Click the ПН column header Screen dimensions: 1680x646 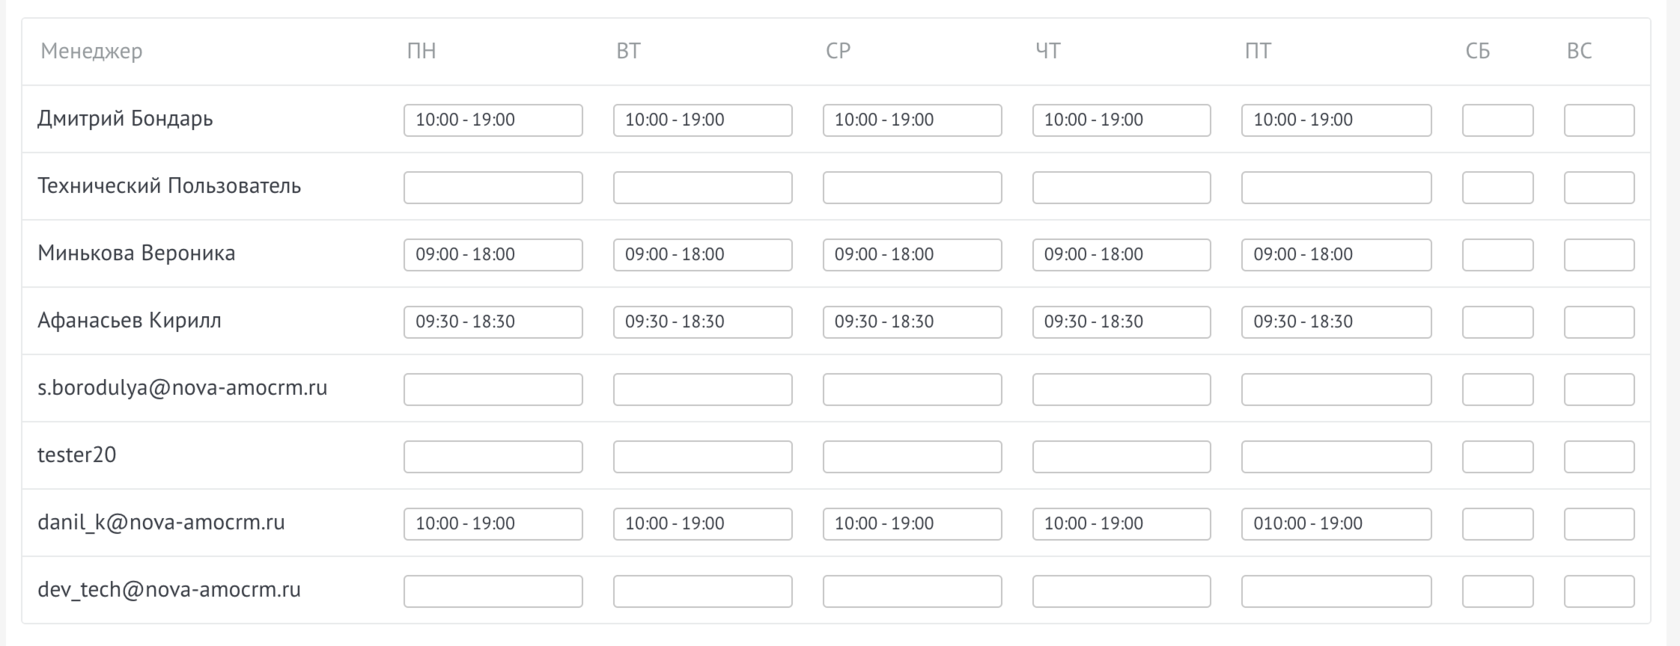pos(421,51)
